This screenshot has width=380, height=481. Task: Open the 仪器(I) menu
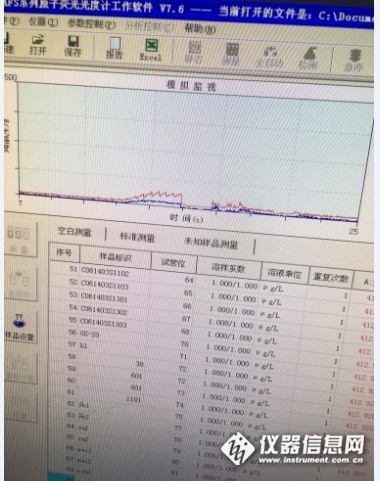(43, 22)
